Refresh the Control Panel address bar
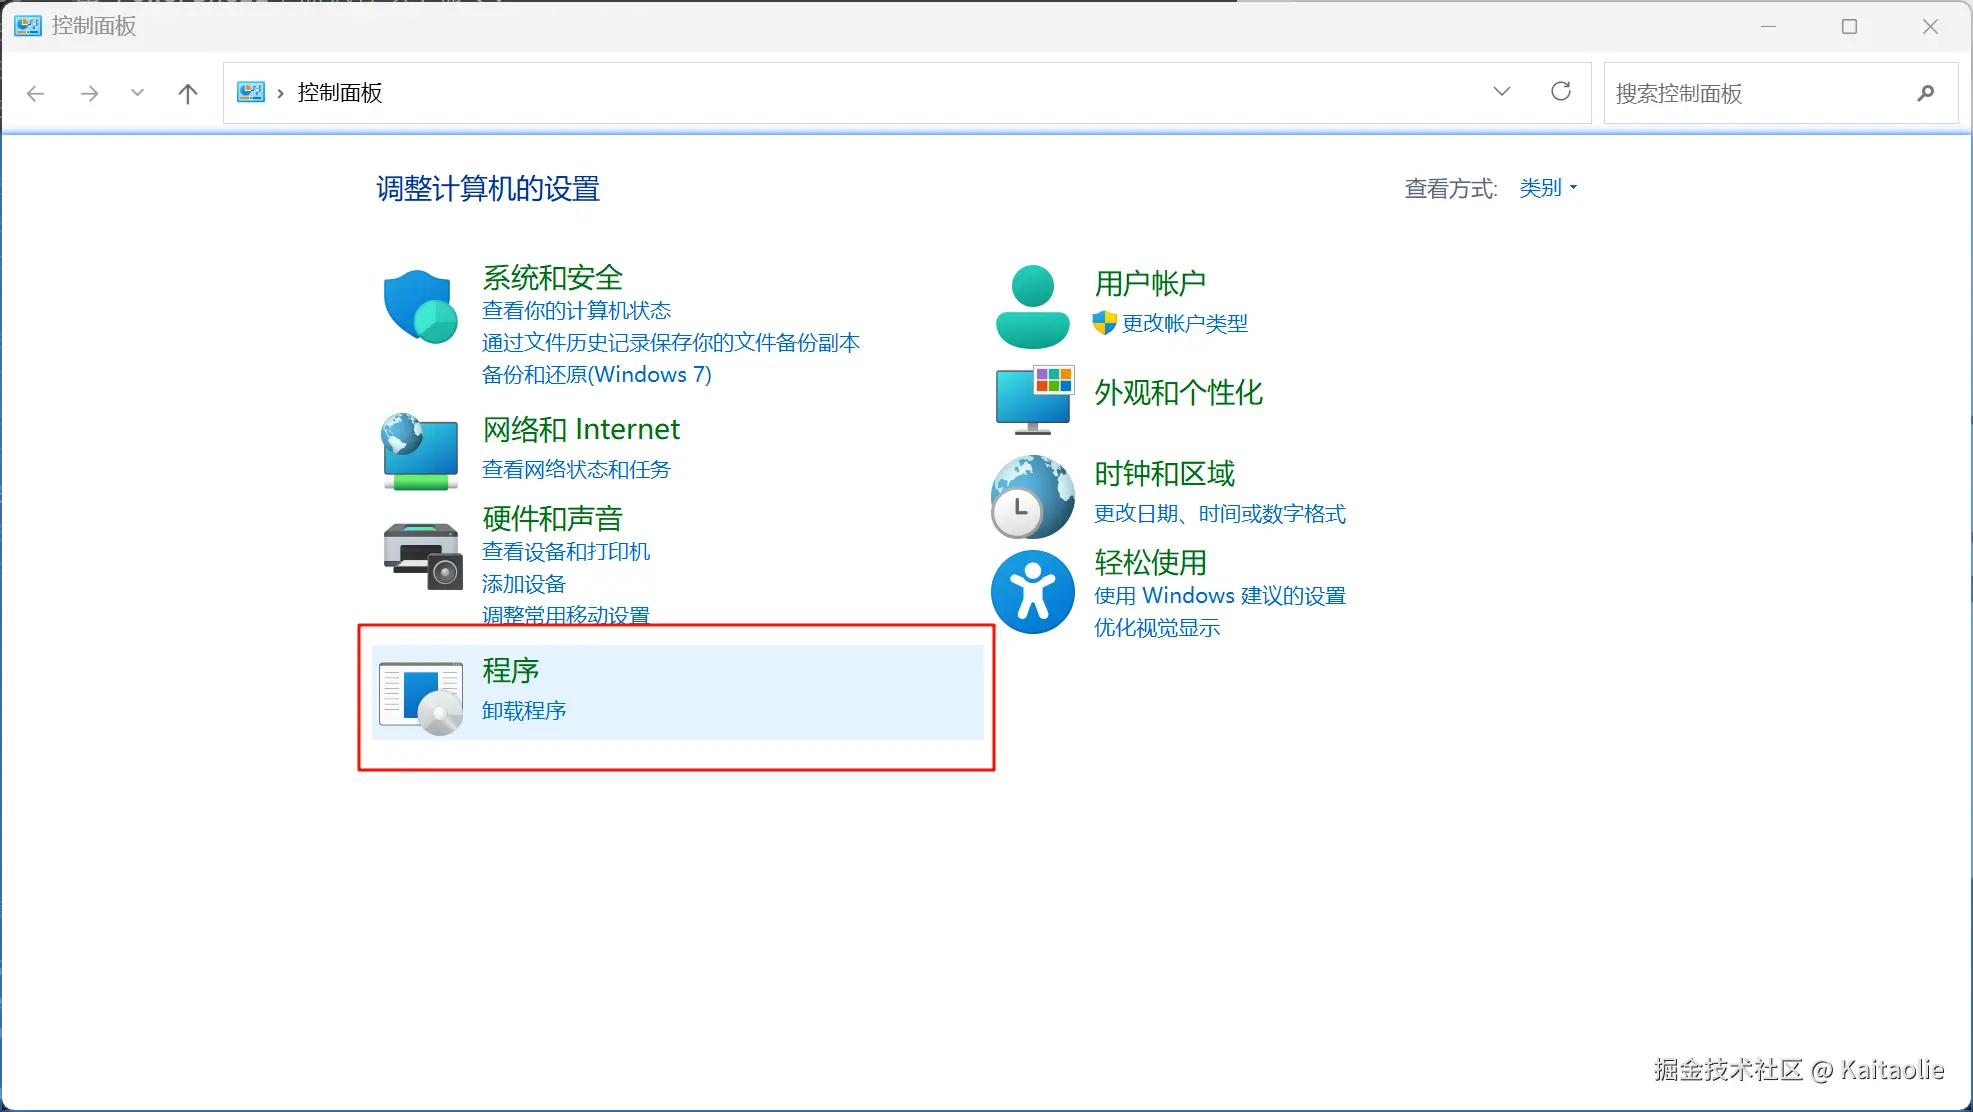Viewport: 1973px width, 1112px height. click(x=1560, y=92)
